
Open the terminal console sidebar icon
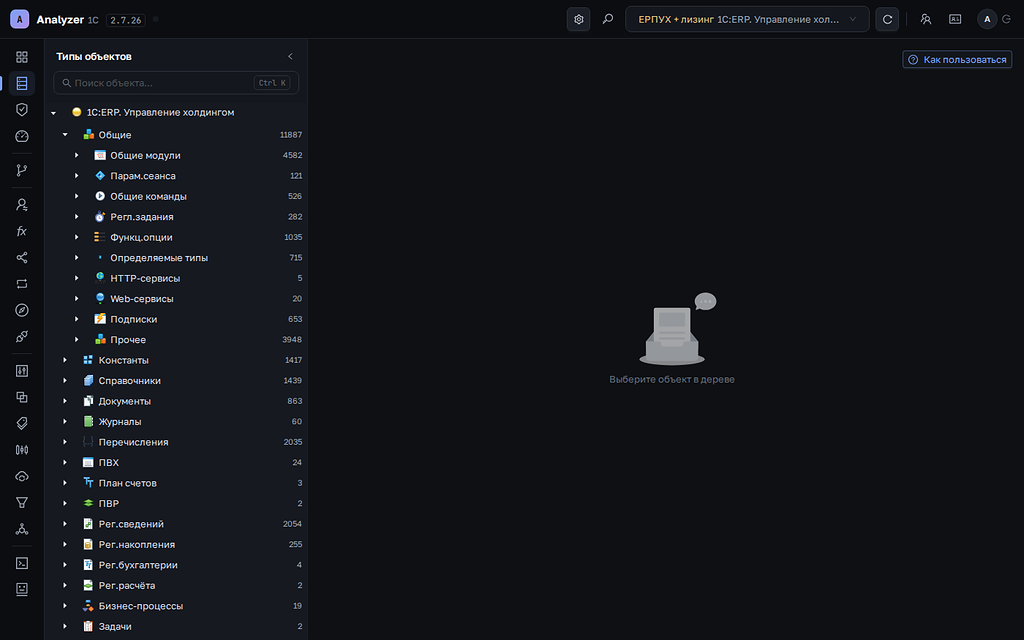pos(22,563)
